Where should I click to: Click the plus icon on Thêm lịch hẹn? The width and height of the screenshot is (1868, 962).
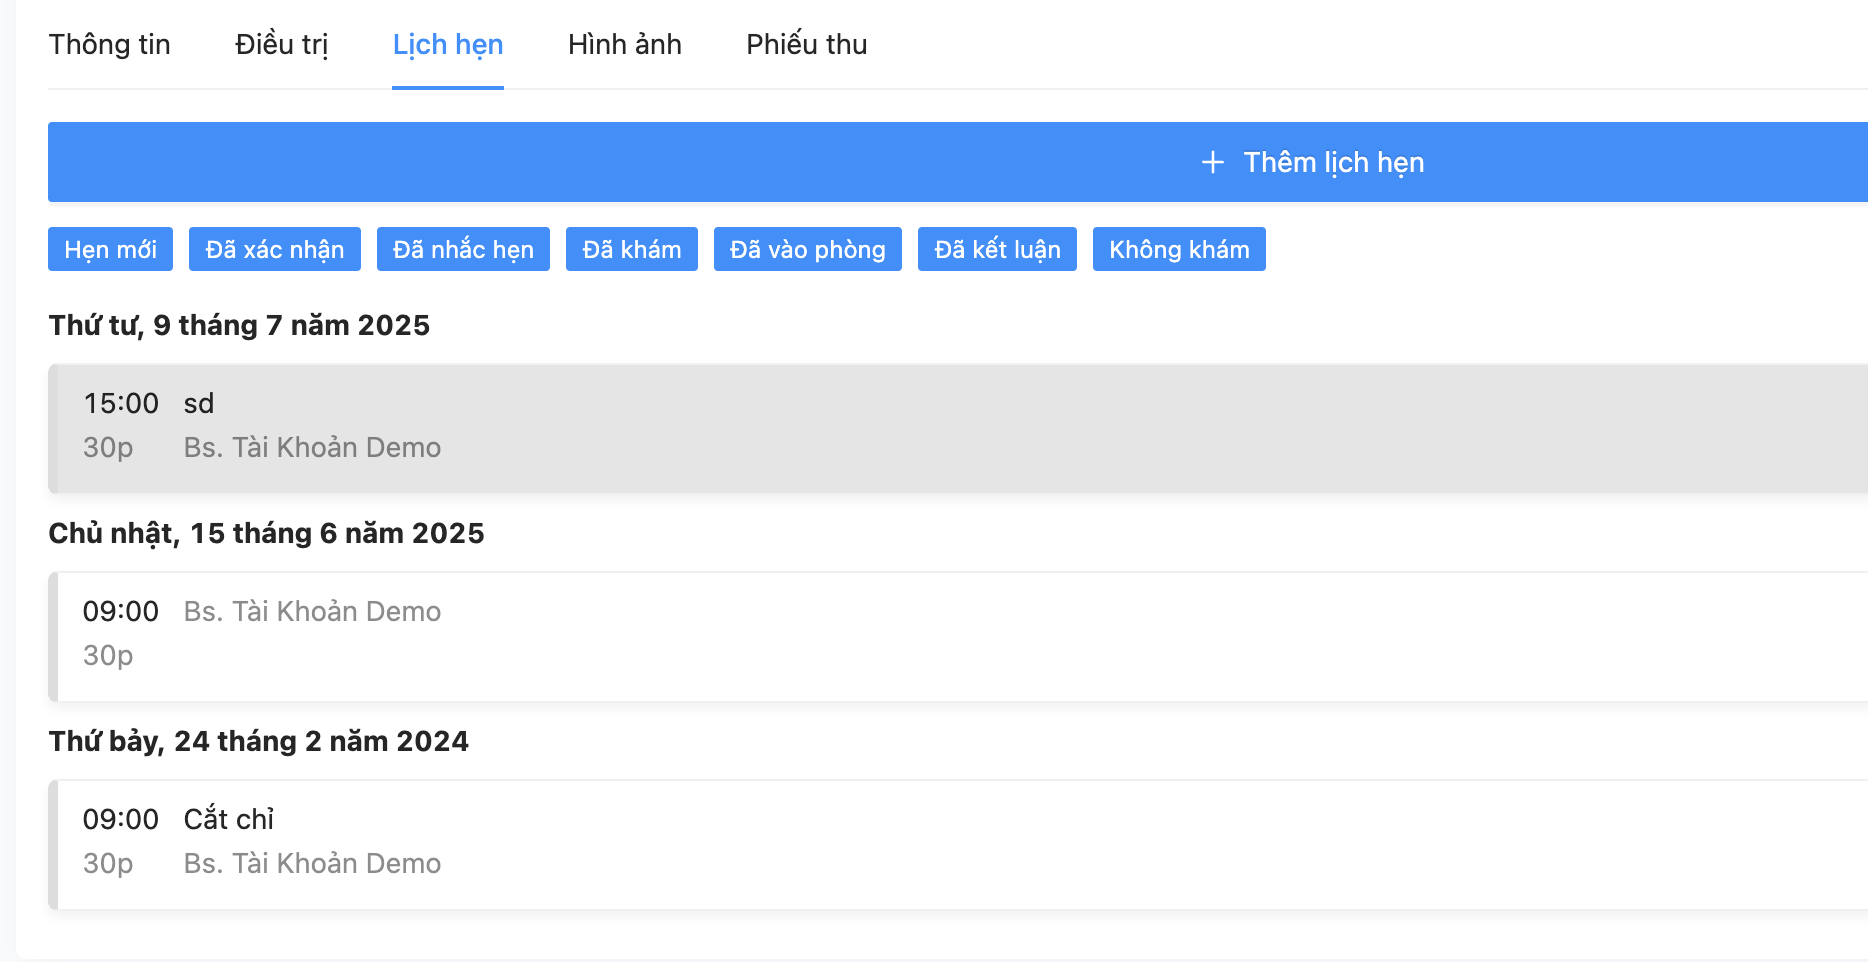[1212, 162]
